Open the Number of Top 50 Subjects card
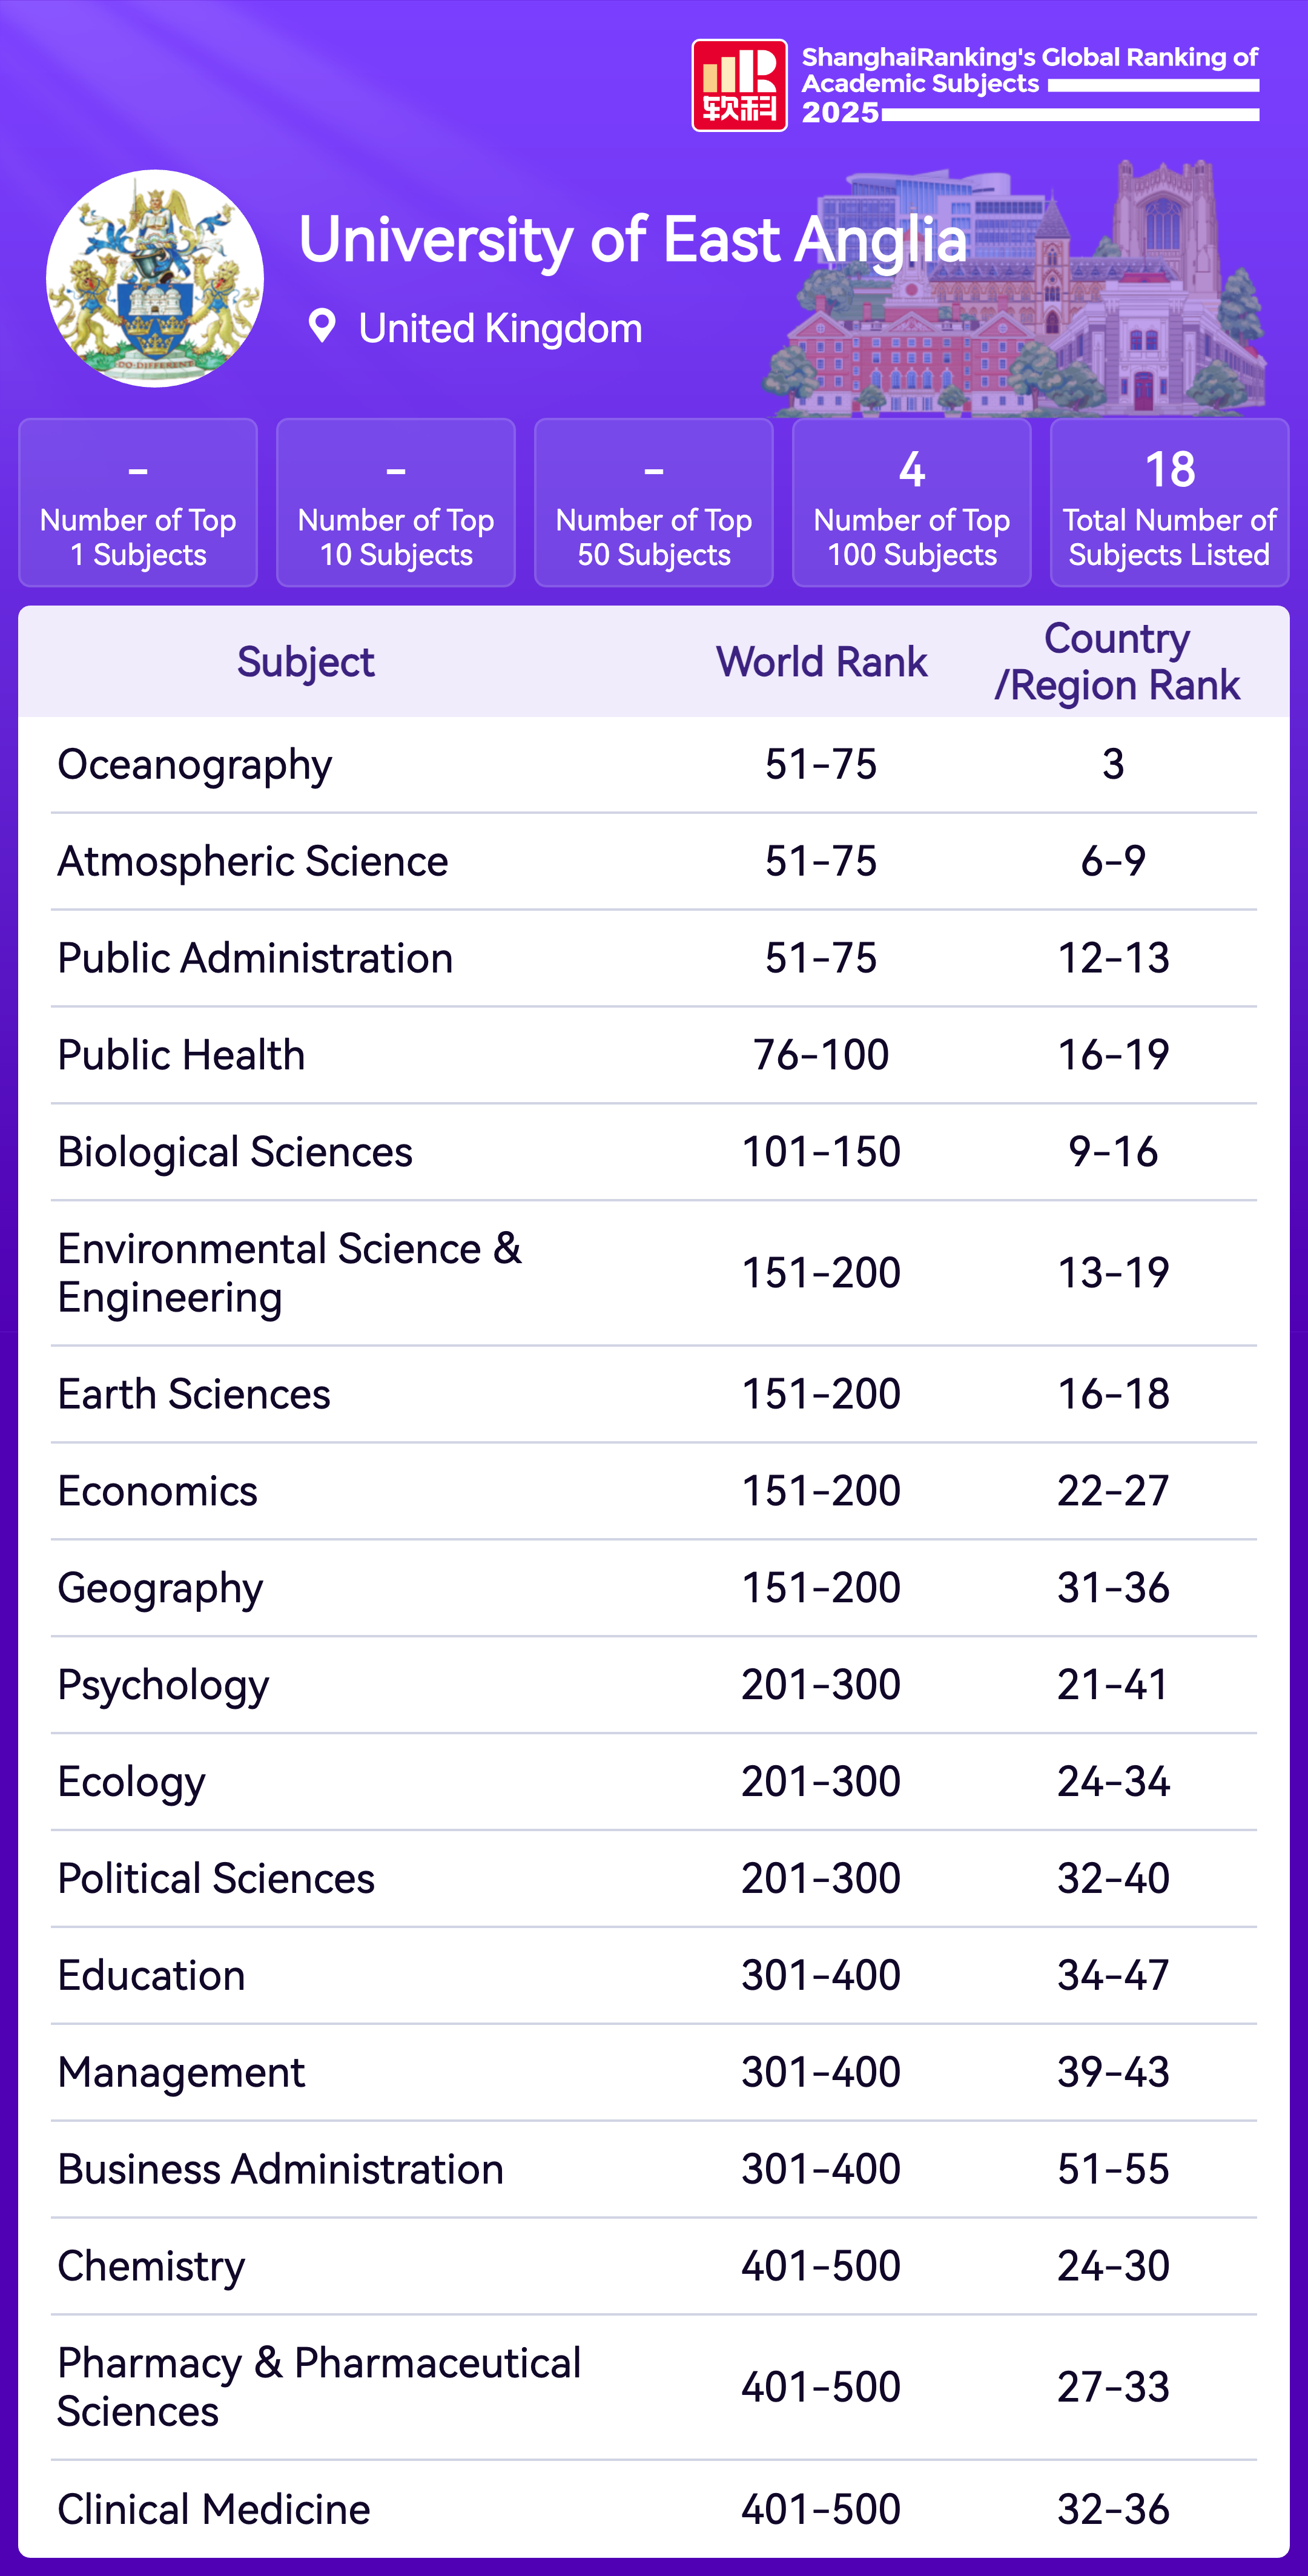Screen dimensions: 1308x2576 coord(654,503)
